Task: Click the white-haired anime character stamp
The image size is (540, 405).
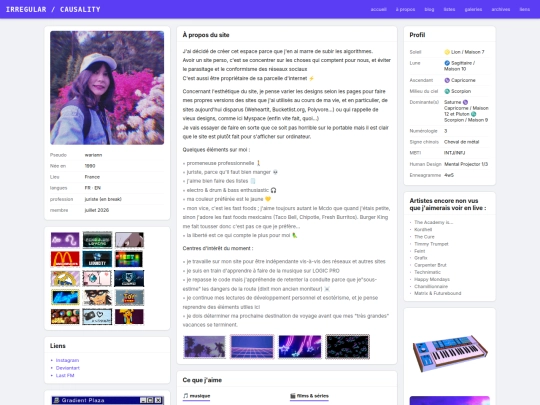Action: (129, 240)
